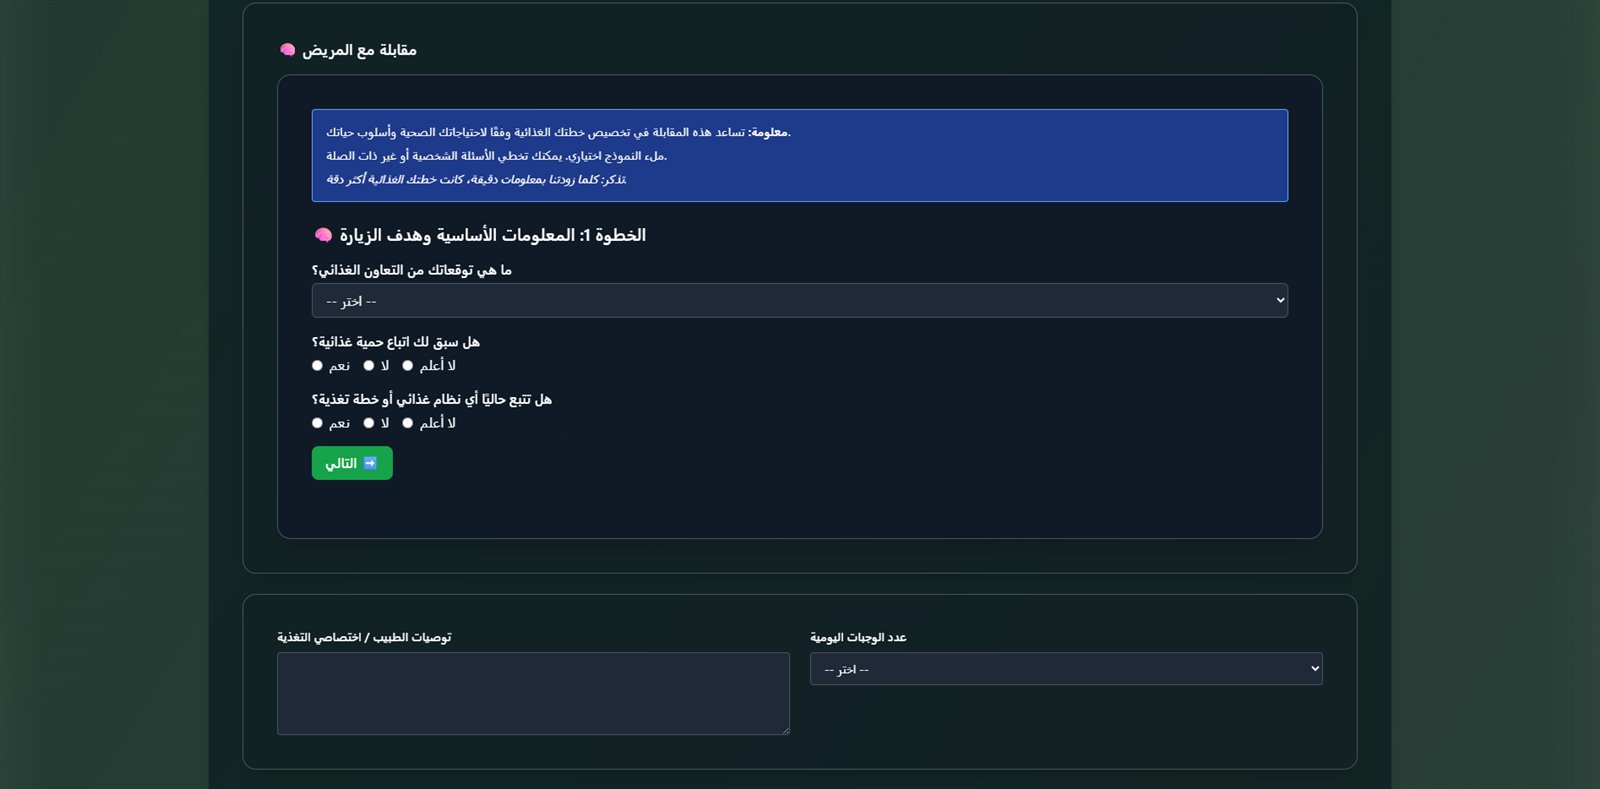Click the blue معلومة info box
Image resolution: width=1600 pixels, height=789 pixels.
[799, 156]
